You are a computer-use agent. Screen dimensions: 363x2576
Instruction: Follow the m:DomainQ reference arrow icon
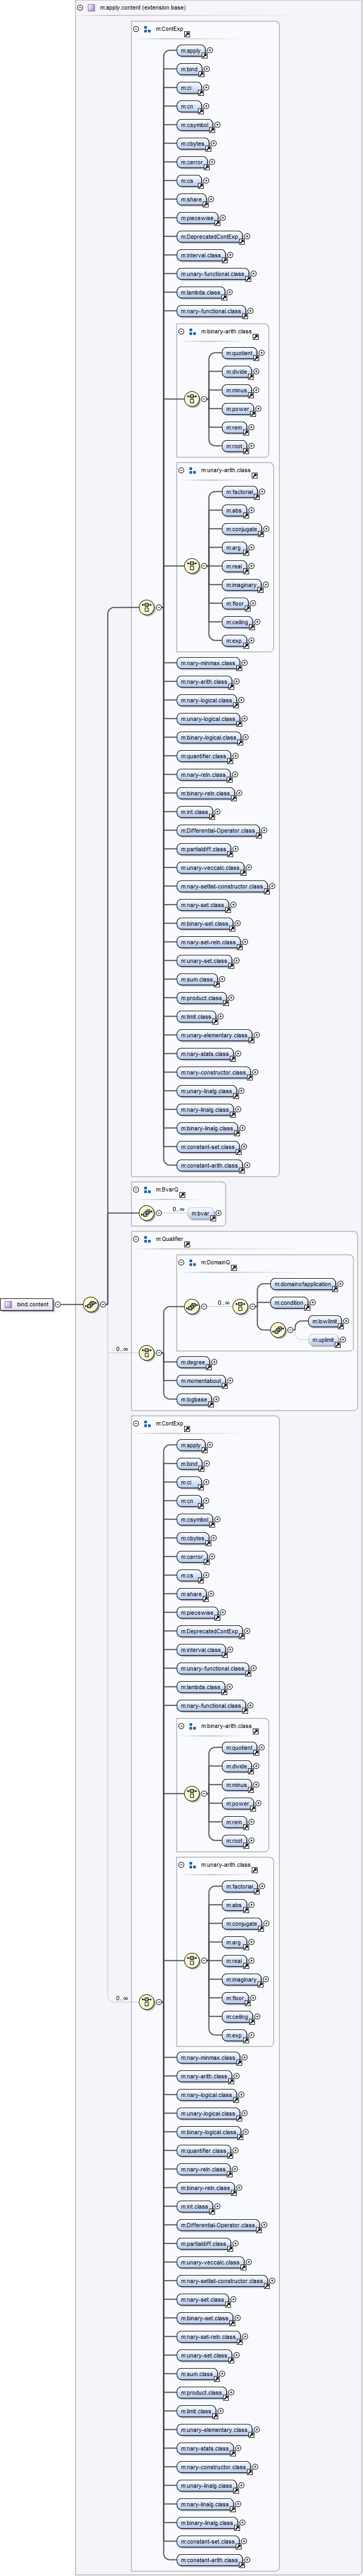[x=234, y=1267]
